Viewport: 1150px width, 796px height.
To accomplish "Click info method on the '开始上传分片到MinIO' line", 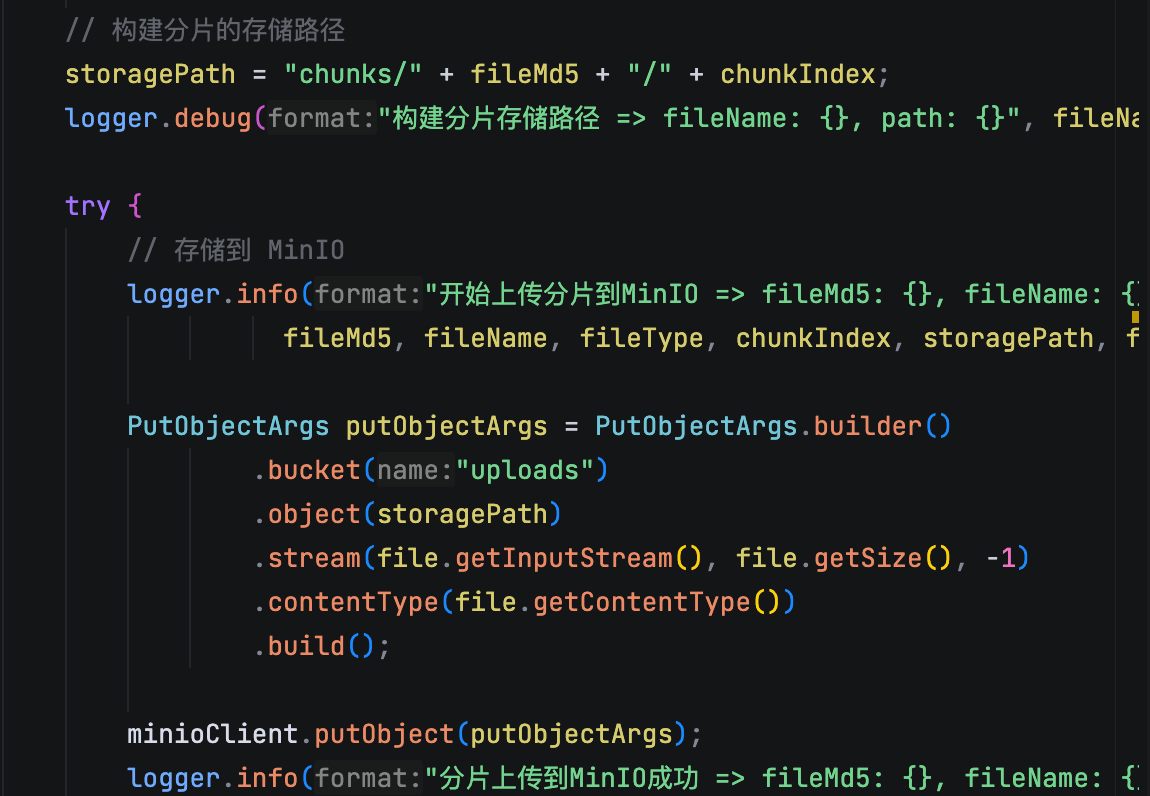I will coord(267,294).
